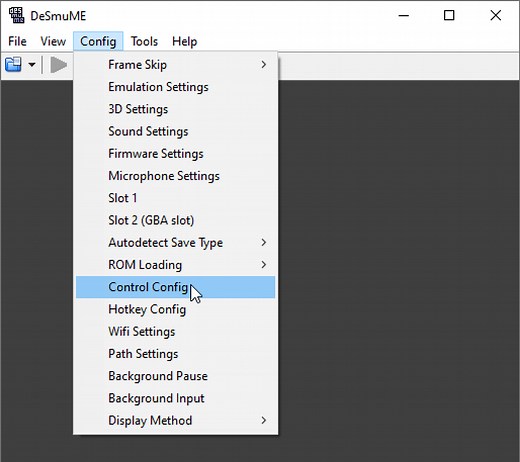Expand the Frame Skip submenu
The width and height of the screenshot is (520, 462).
point(175,65)
